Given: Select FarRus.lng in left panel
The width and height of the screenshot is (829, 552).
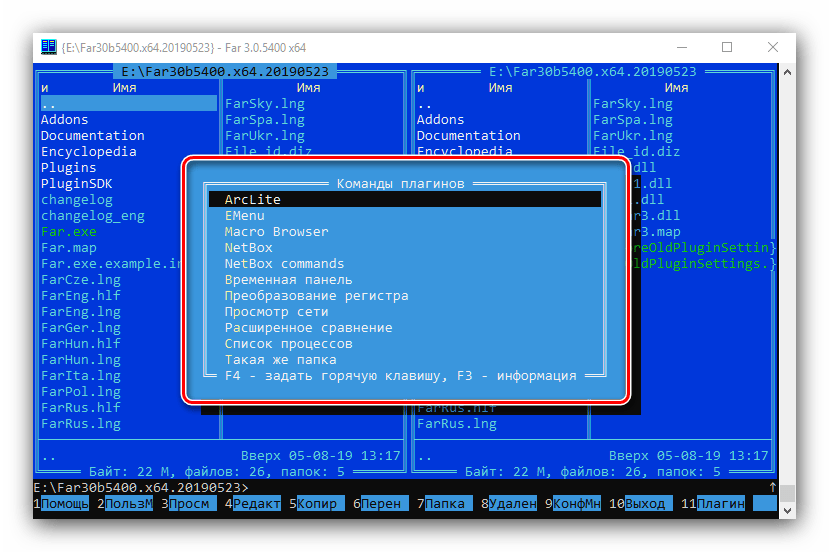Looking at the screenshot, I should (x=81, y=424).
